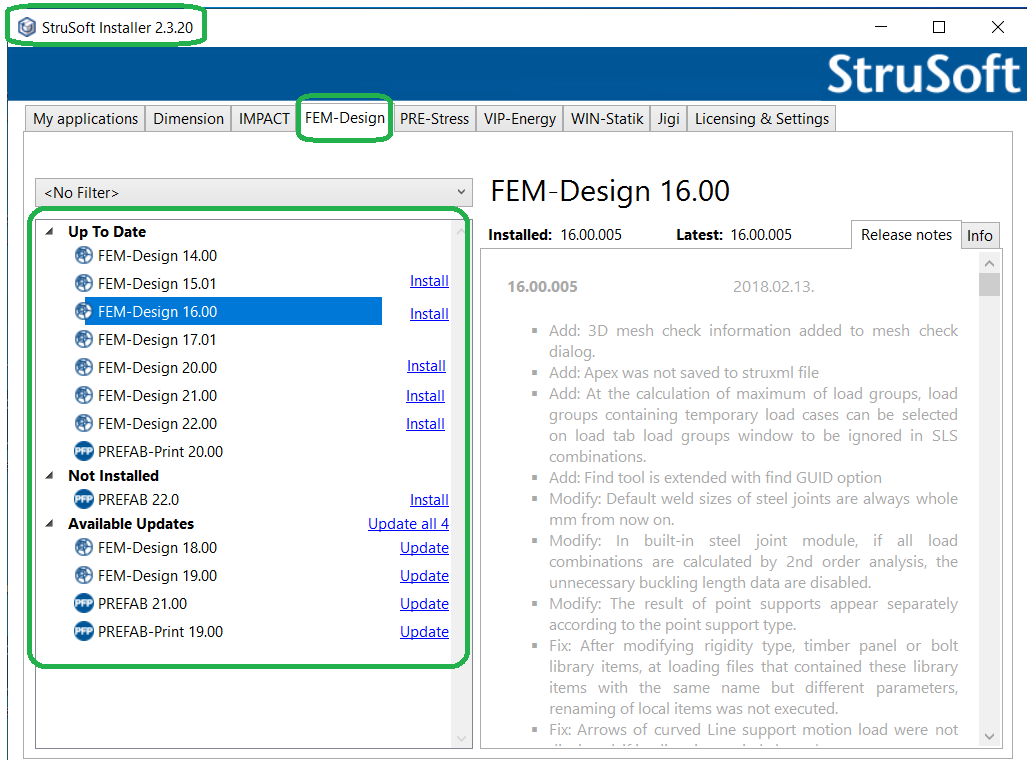Click the PREFAB-Print 19.00 PFP icon
1031x760 pixels.
tap(84, 631)
